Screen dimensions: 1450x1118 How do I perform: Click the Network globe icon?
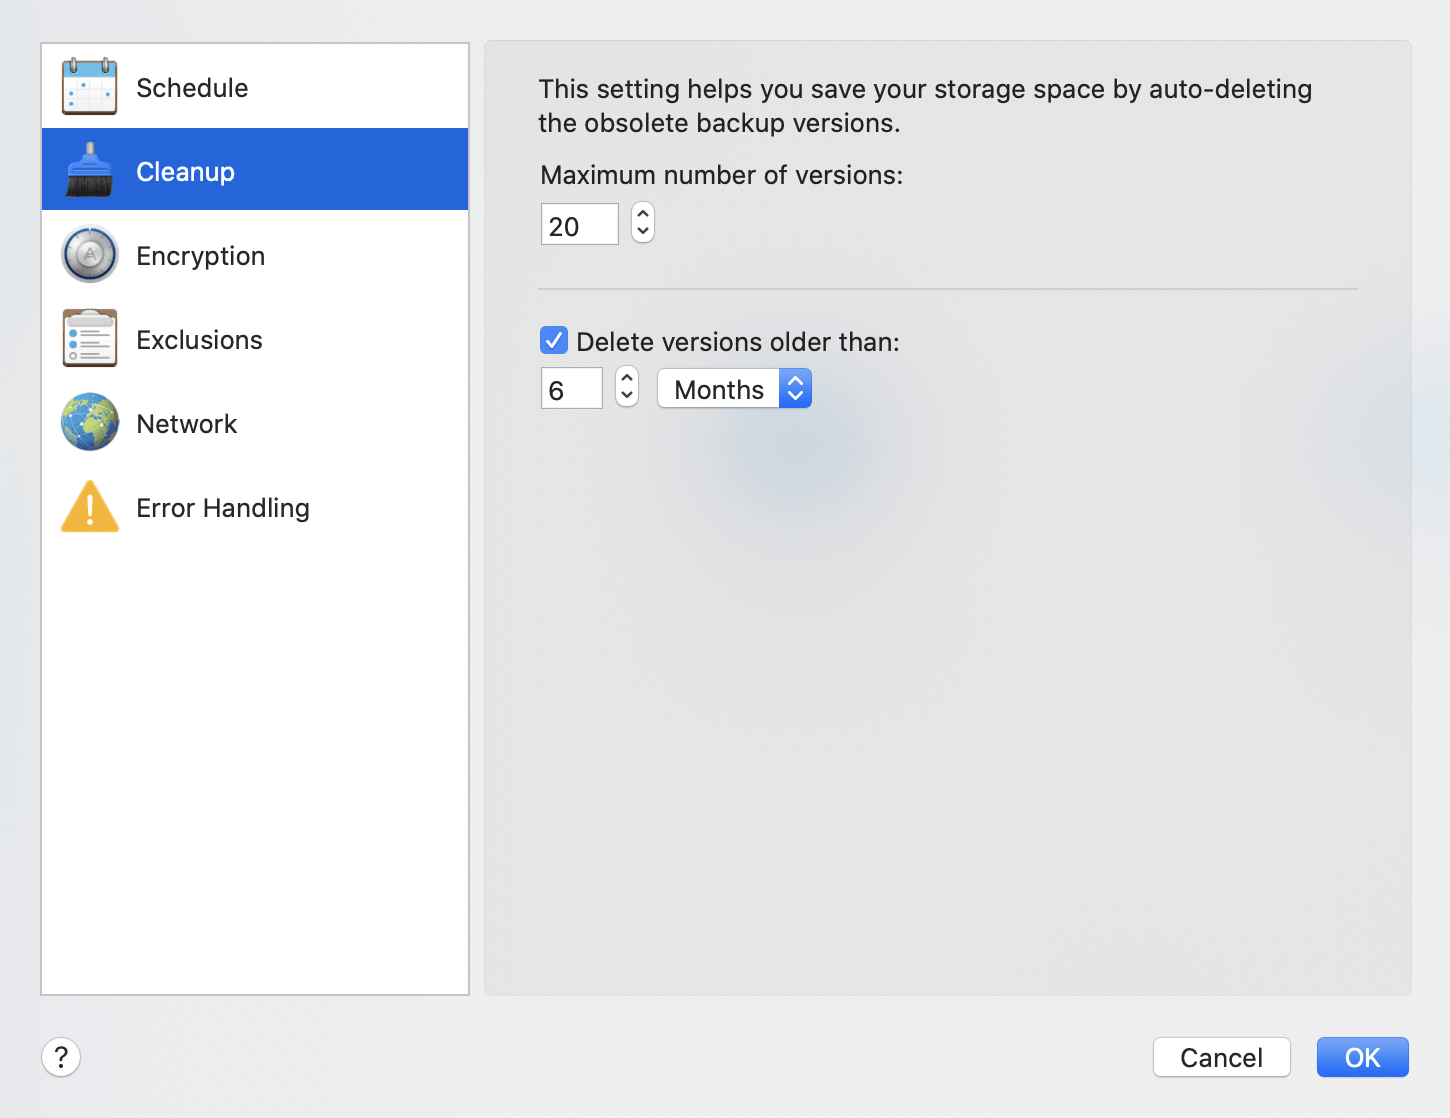point(89,422)
